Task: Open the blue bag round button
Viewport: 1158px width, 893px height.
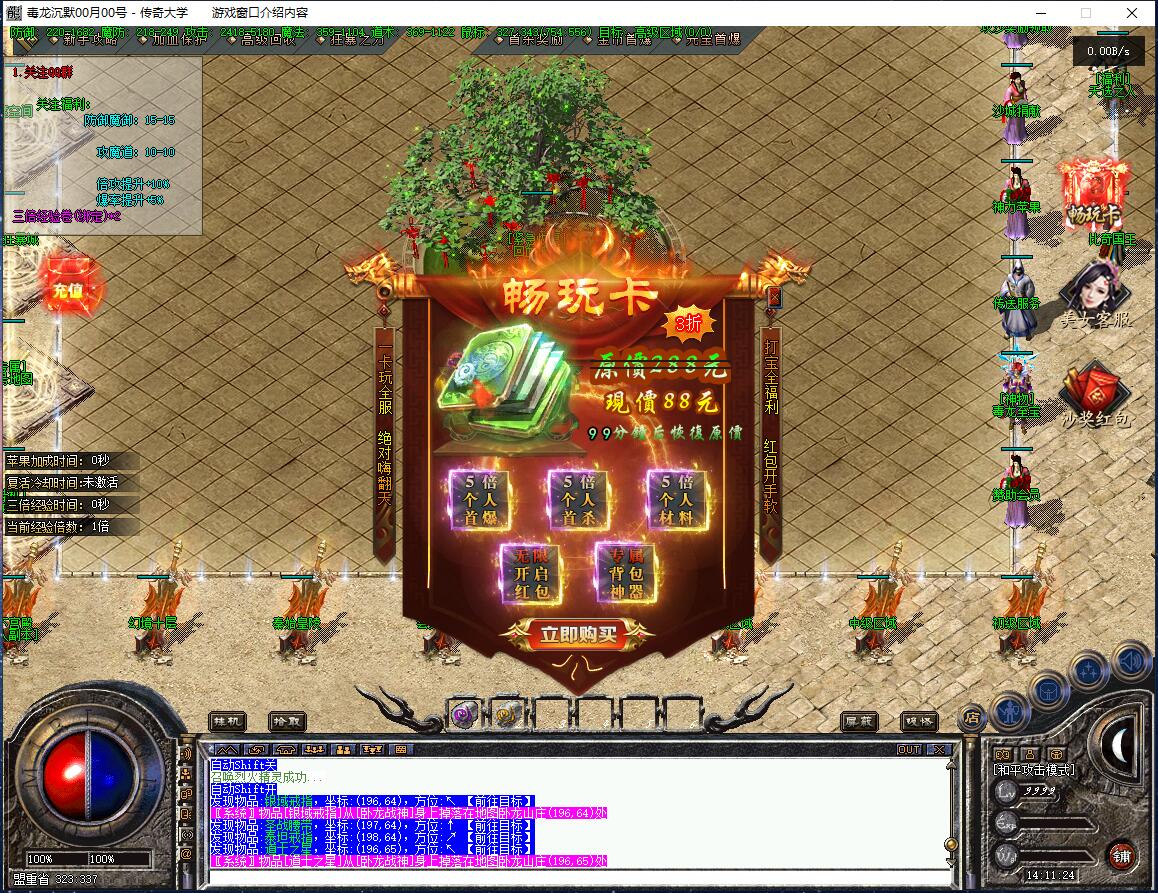Action: click(1049, 691)
